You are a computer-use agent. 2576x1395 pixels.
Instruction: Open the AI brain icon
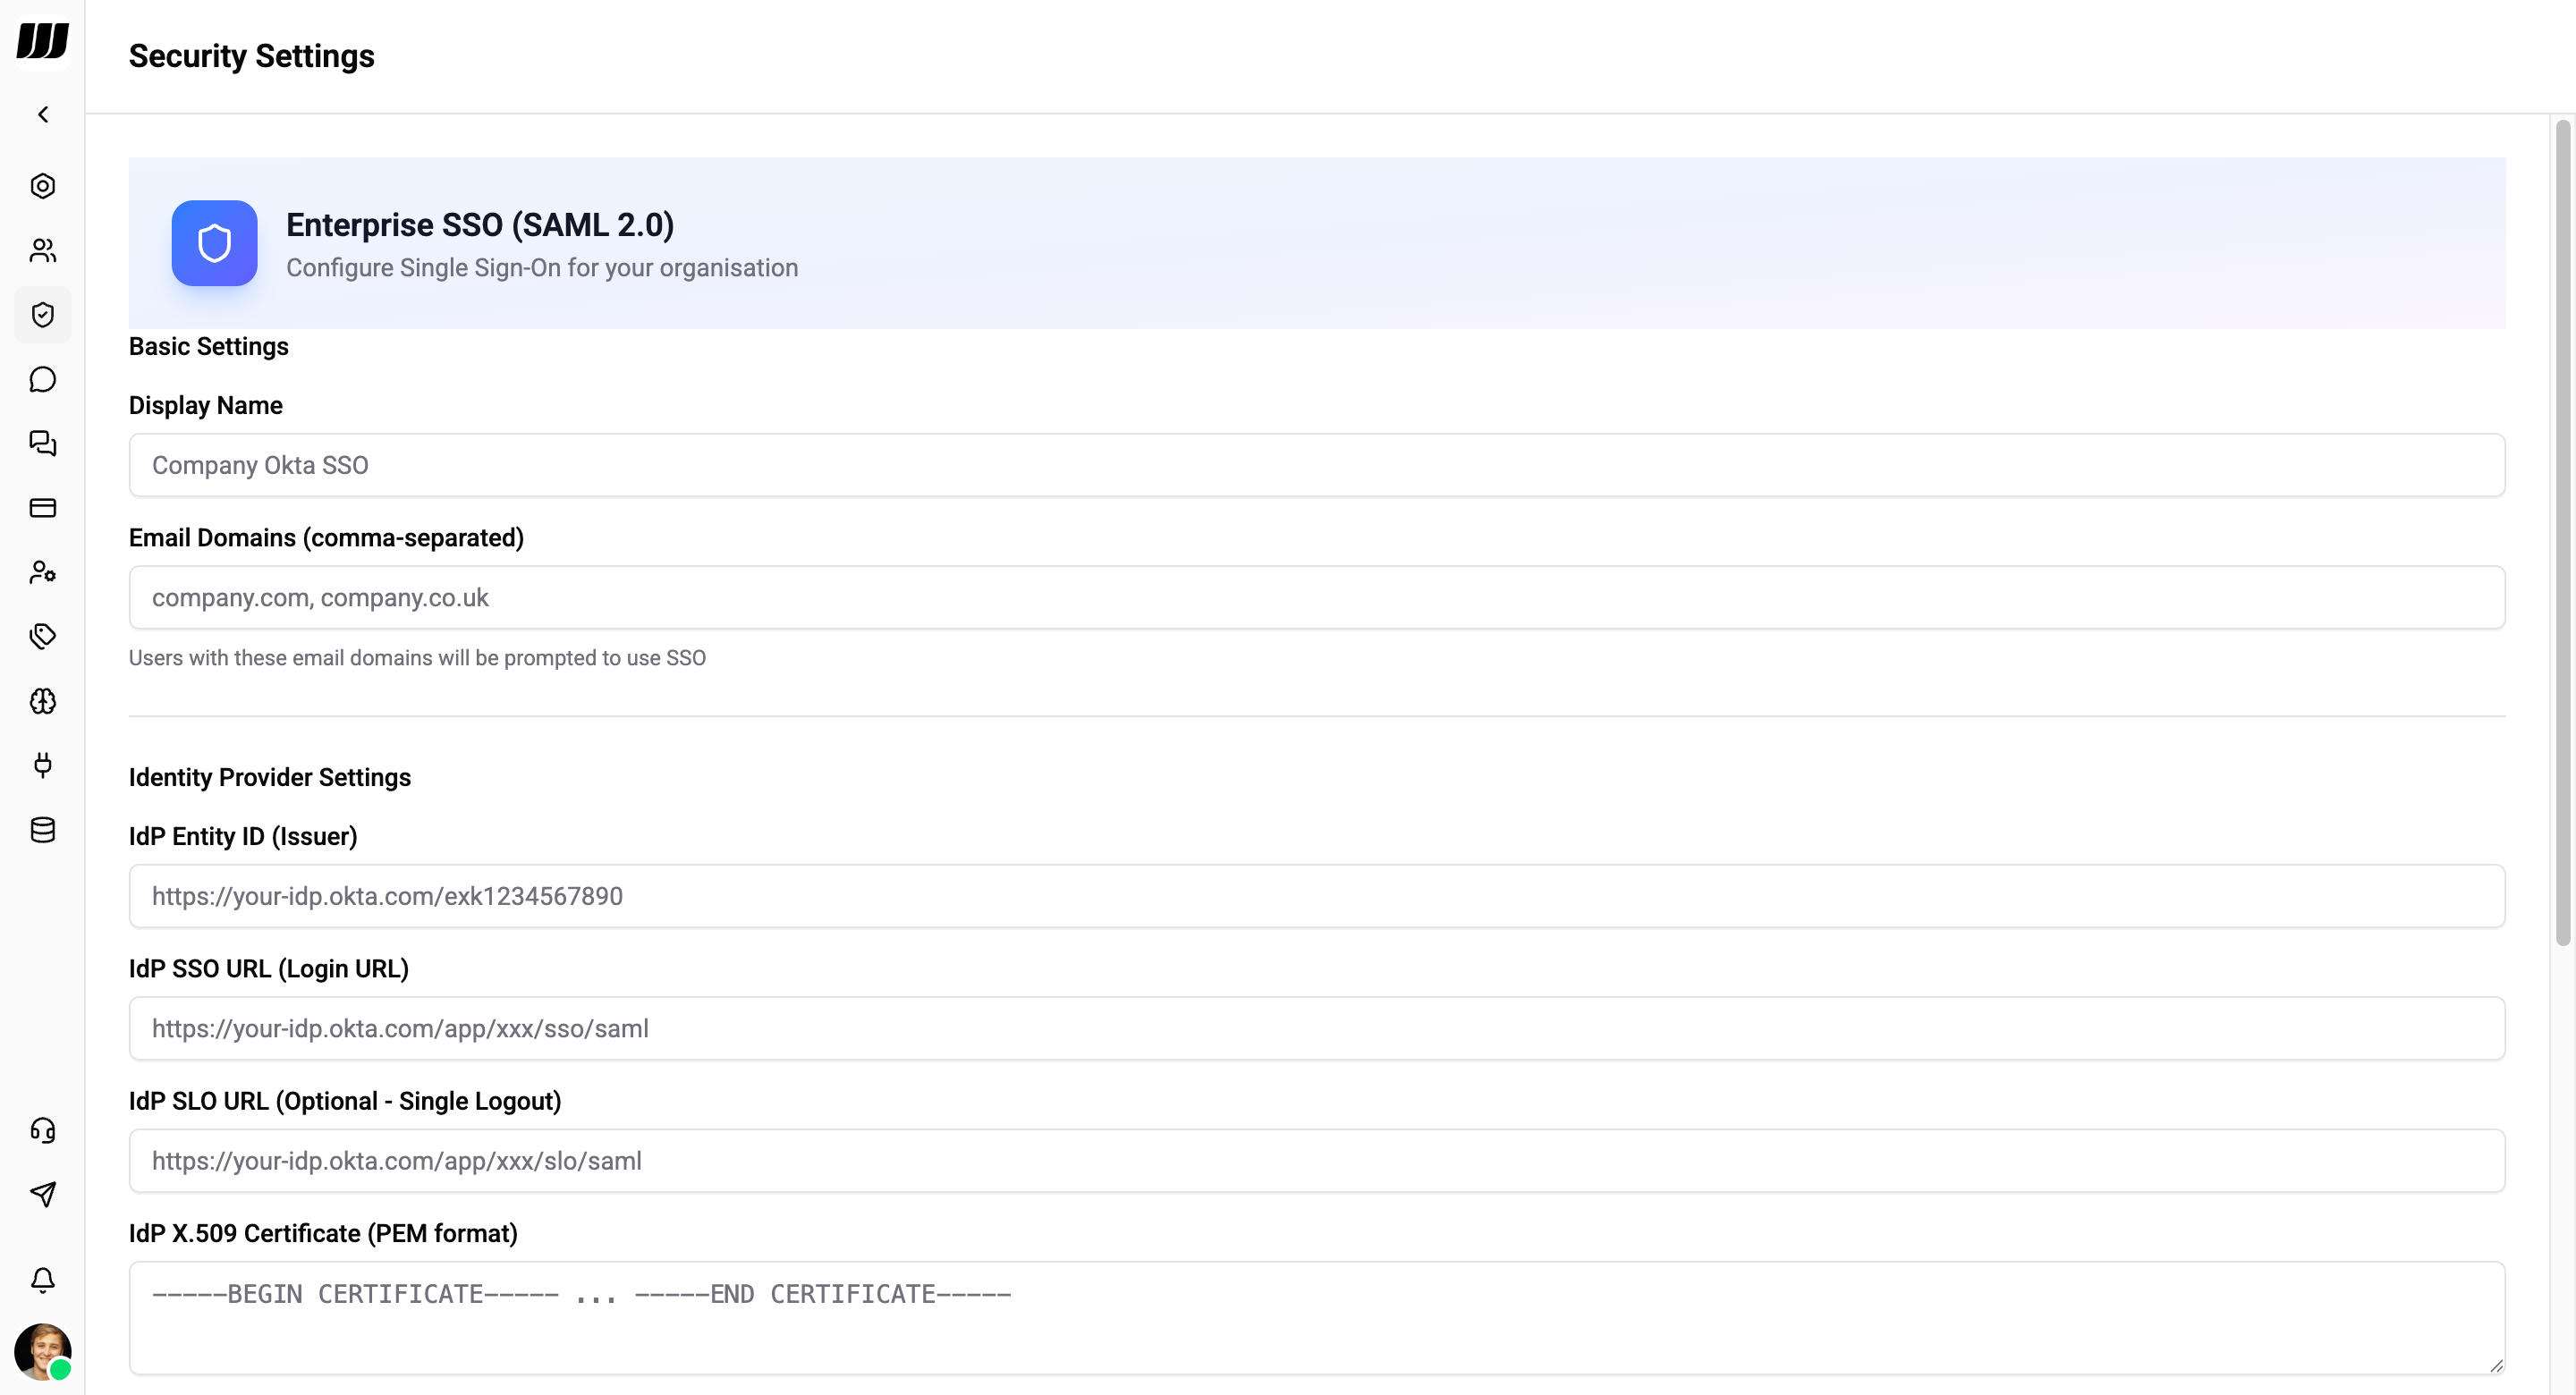pyautogui.click(x=43, y=701)
